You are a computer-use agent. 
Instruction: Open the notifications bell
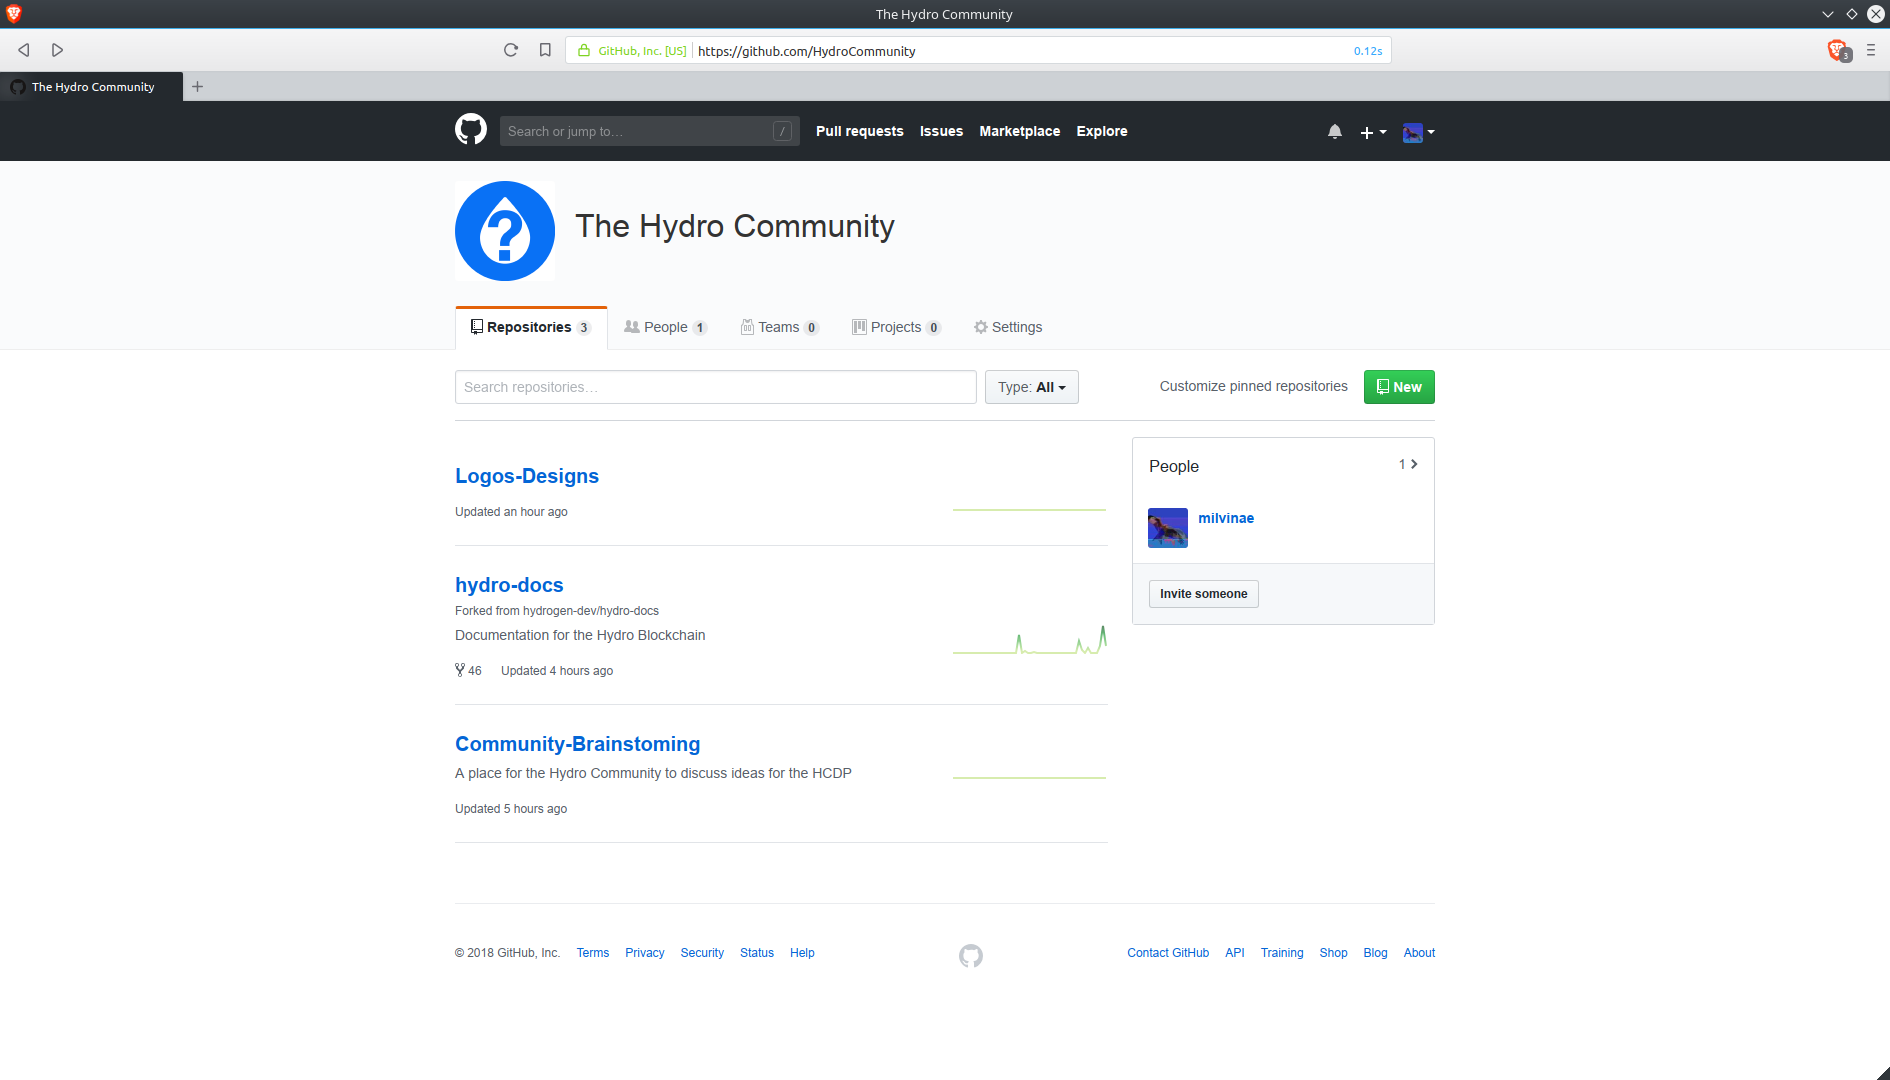coord(1334,131)
